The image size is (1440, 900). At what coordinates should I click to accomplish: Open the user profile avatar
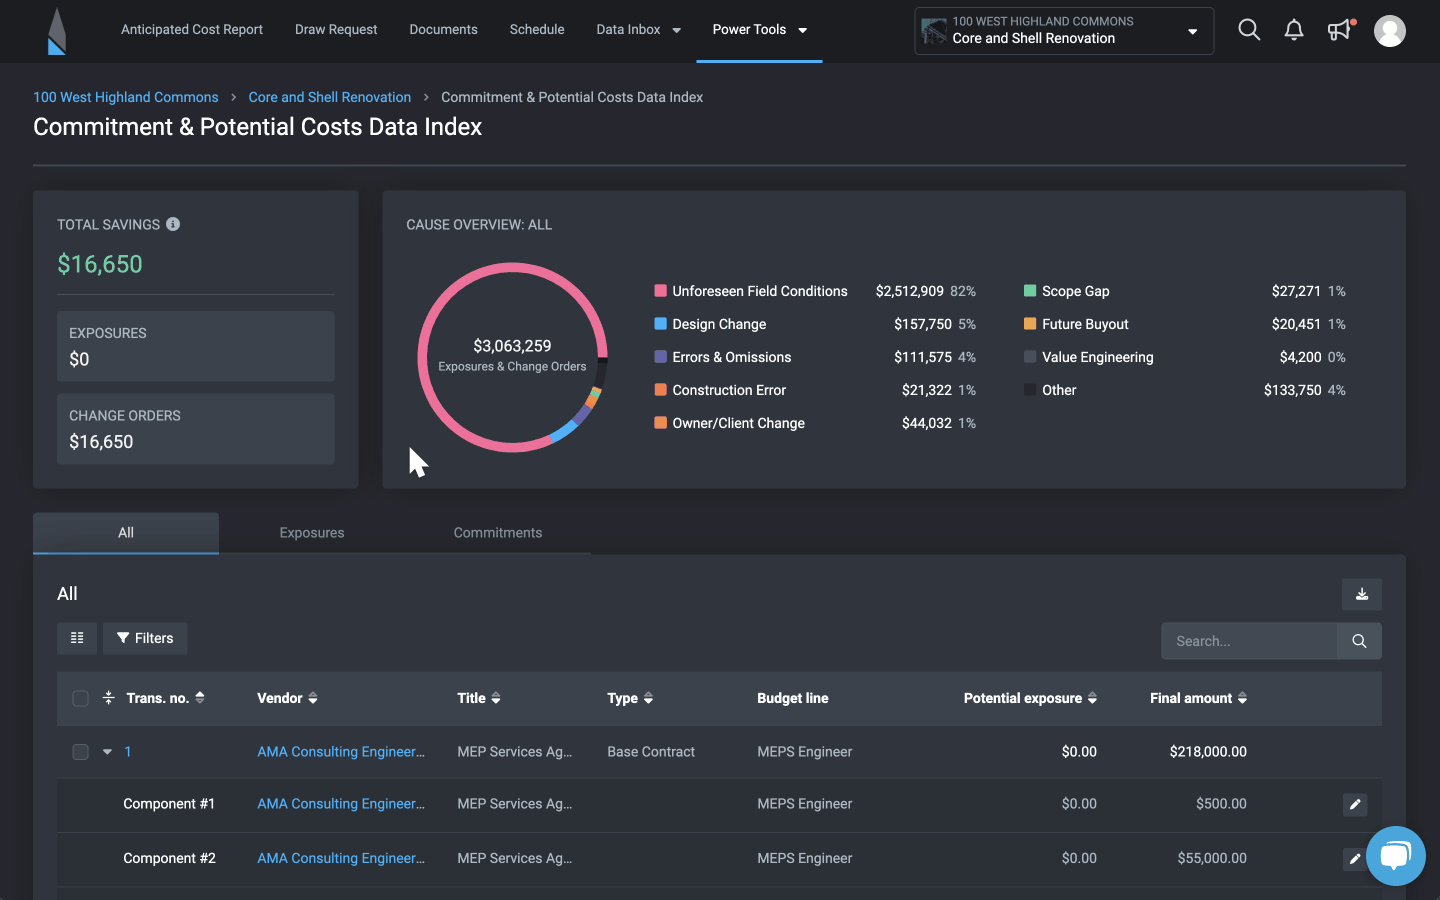click(1390, 31)
